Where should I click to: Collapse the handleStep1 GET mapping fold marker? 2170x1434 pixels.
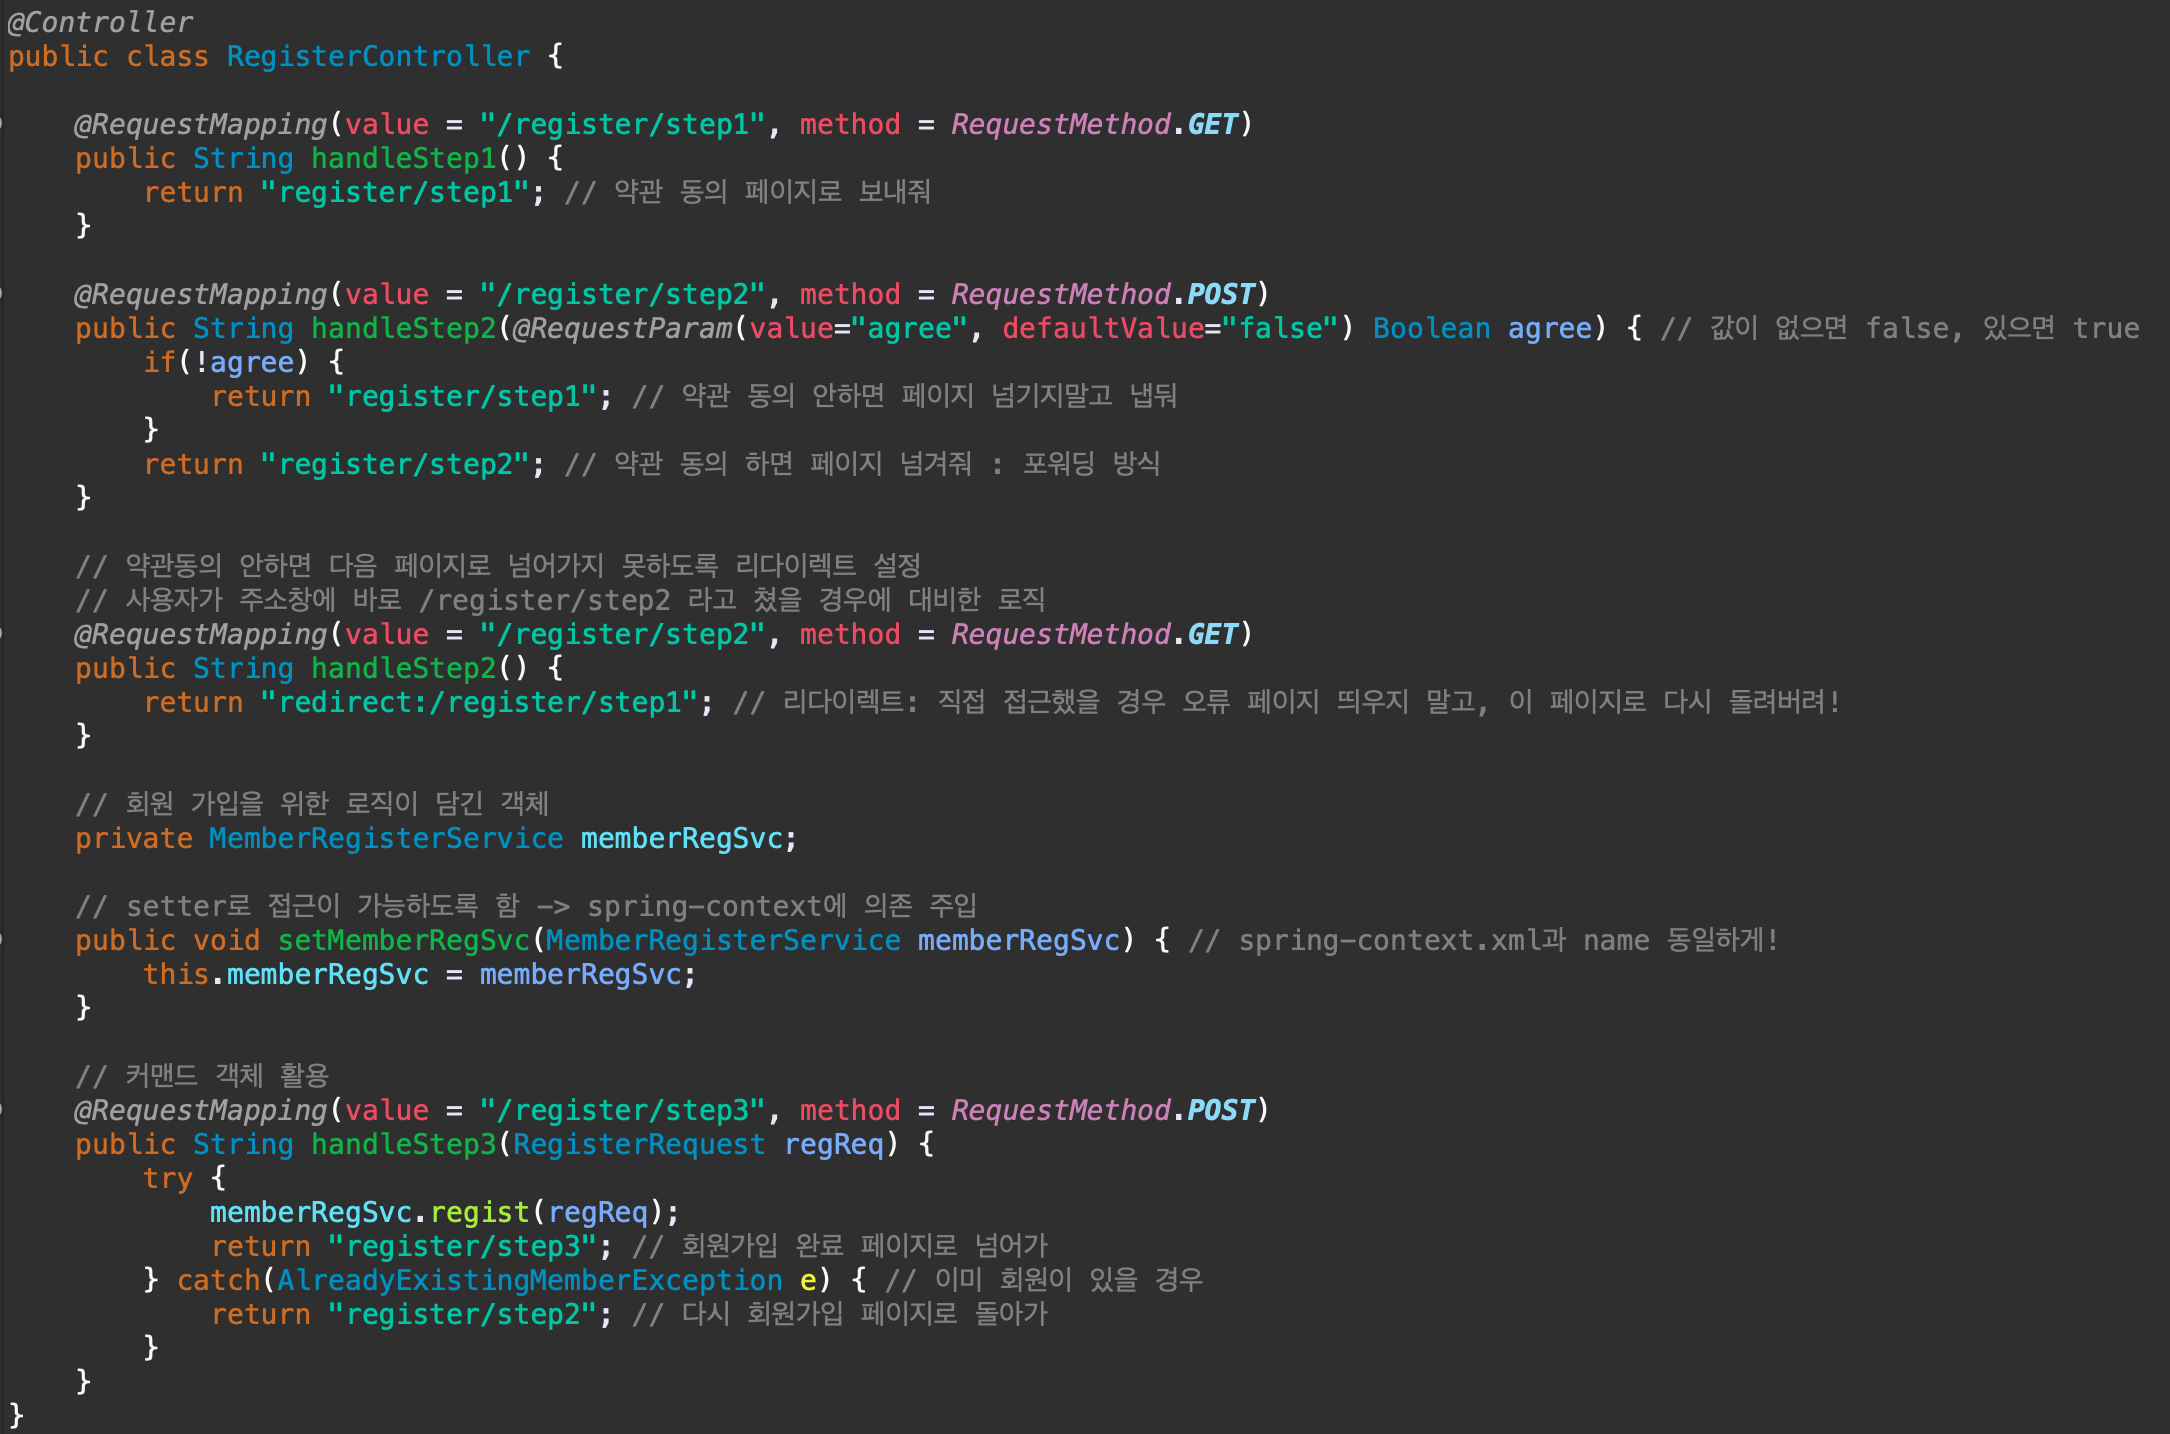click(2, 124)
